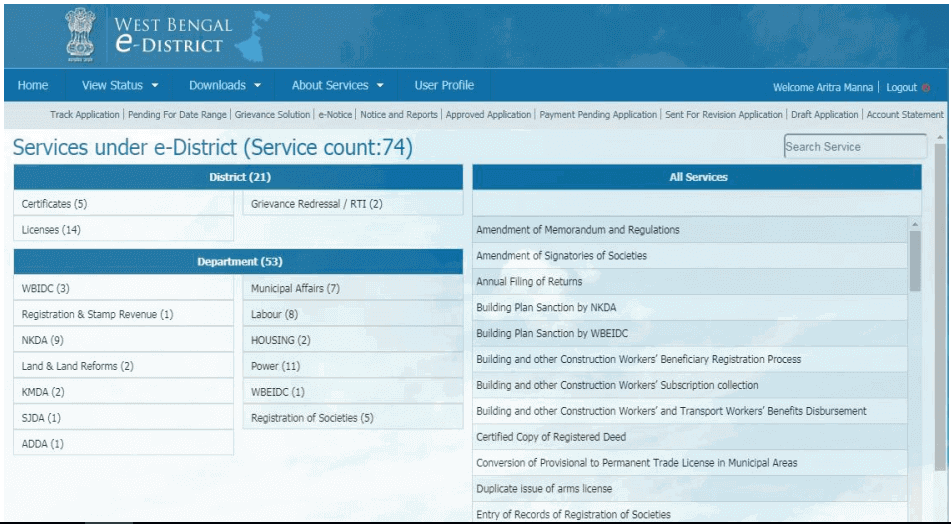Open Registration & Stamp Revenue (1) department
Image resolution: width=951 pixels, height=524 pixels.
[123, 314]
